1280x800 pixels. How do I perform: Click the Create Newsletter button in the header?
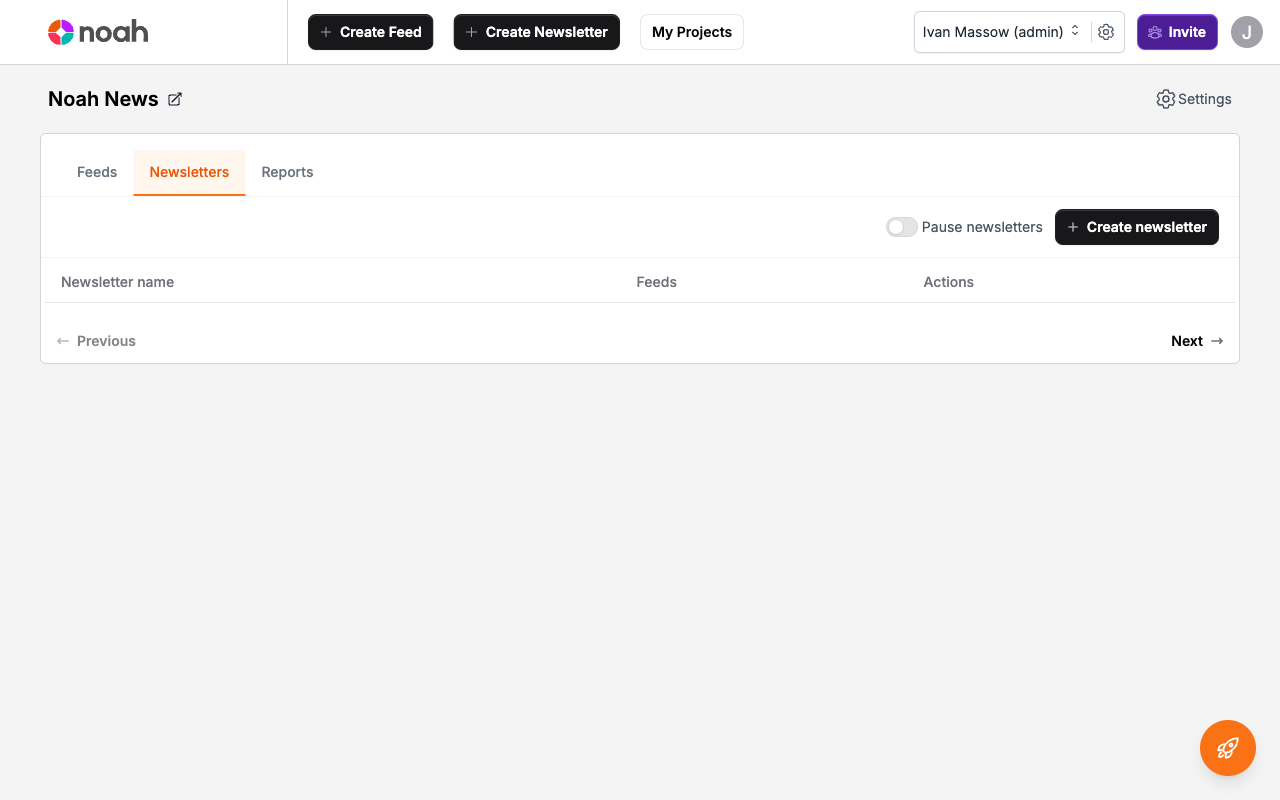[536, 32]
